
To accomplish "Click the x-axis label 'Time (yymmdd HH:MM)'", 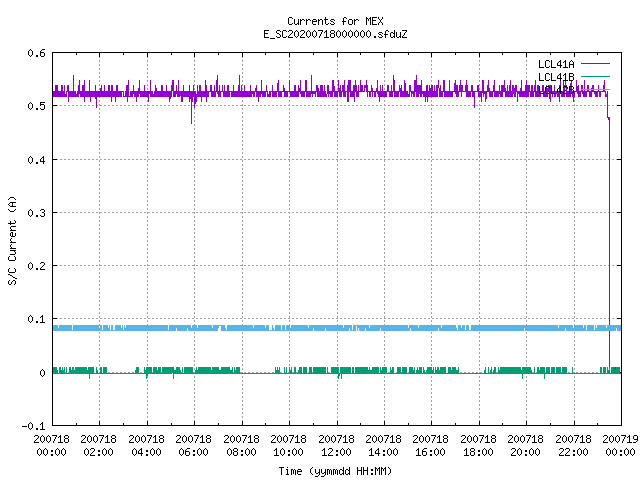I will click(335, 471).
